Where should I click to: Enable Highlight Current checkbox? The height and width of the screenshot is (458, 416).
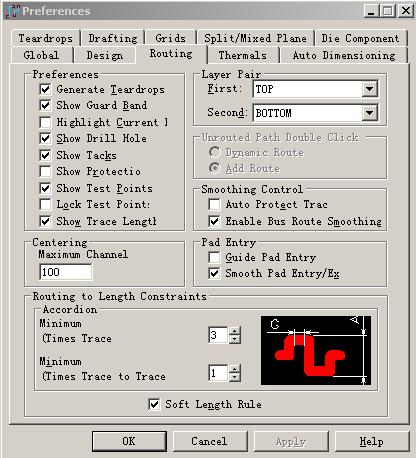click(x=45, y=122)
